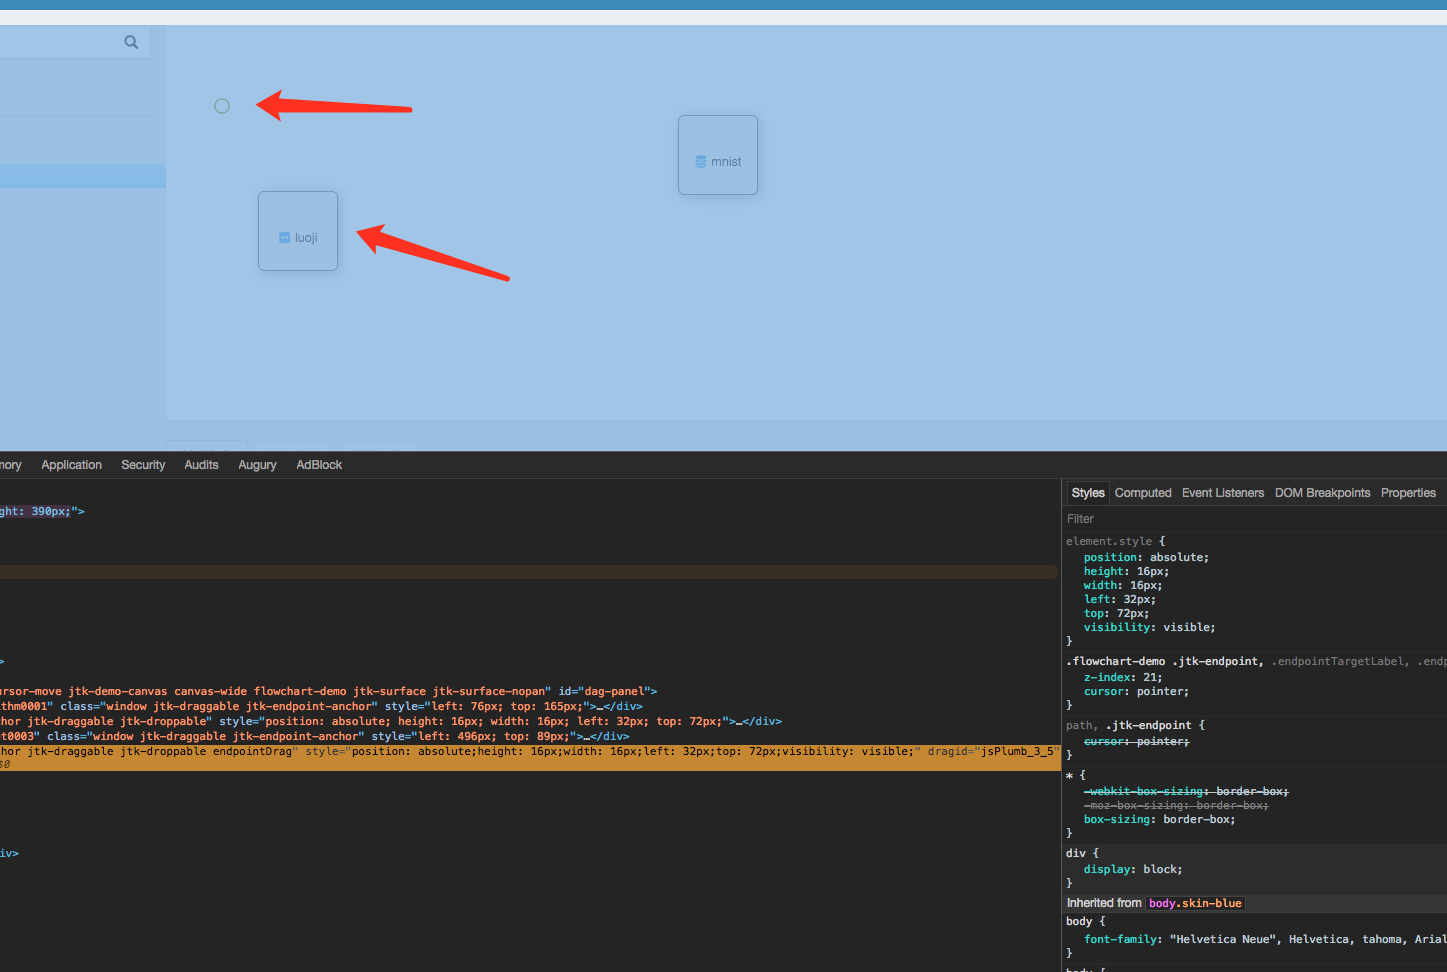The height and width of the screenshot is (972, 1447).
Task: Open the Application panel in DevTools
Action: pyautogui.click(x=71, y=464)
